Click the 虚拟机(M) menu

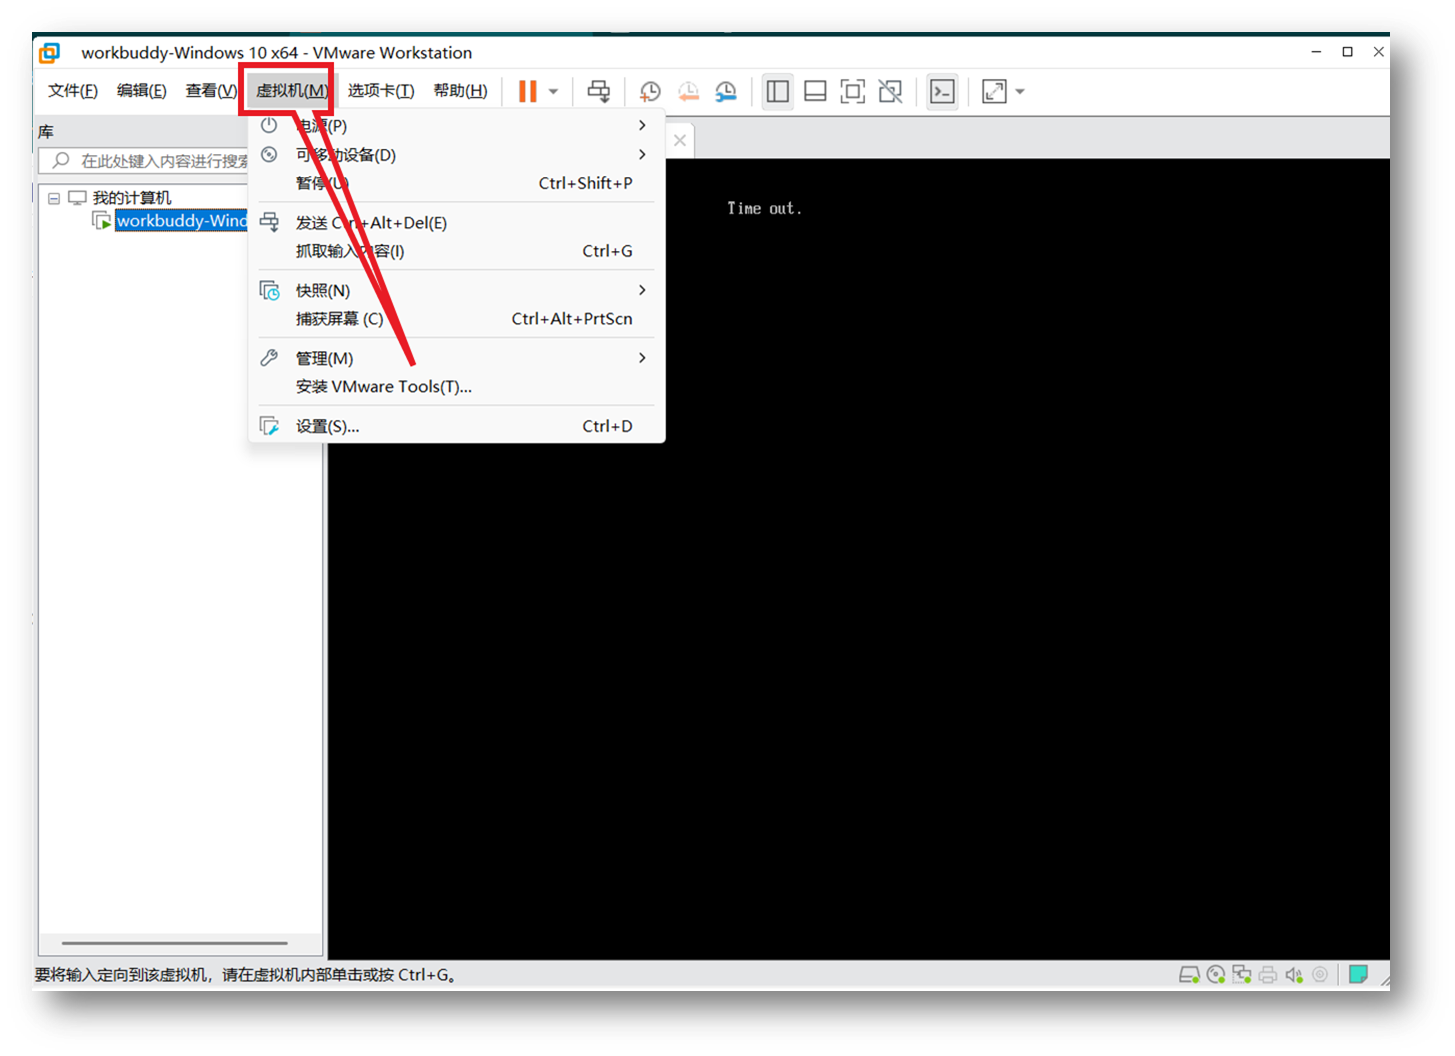pos(292,91)
